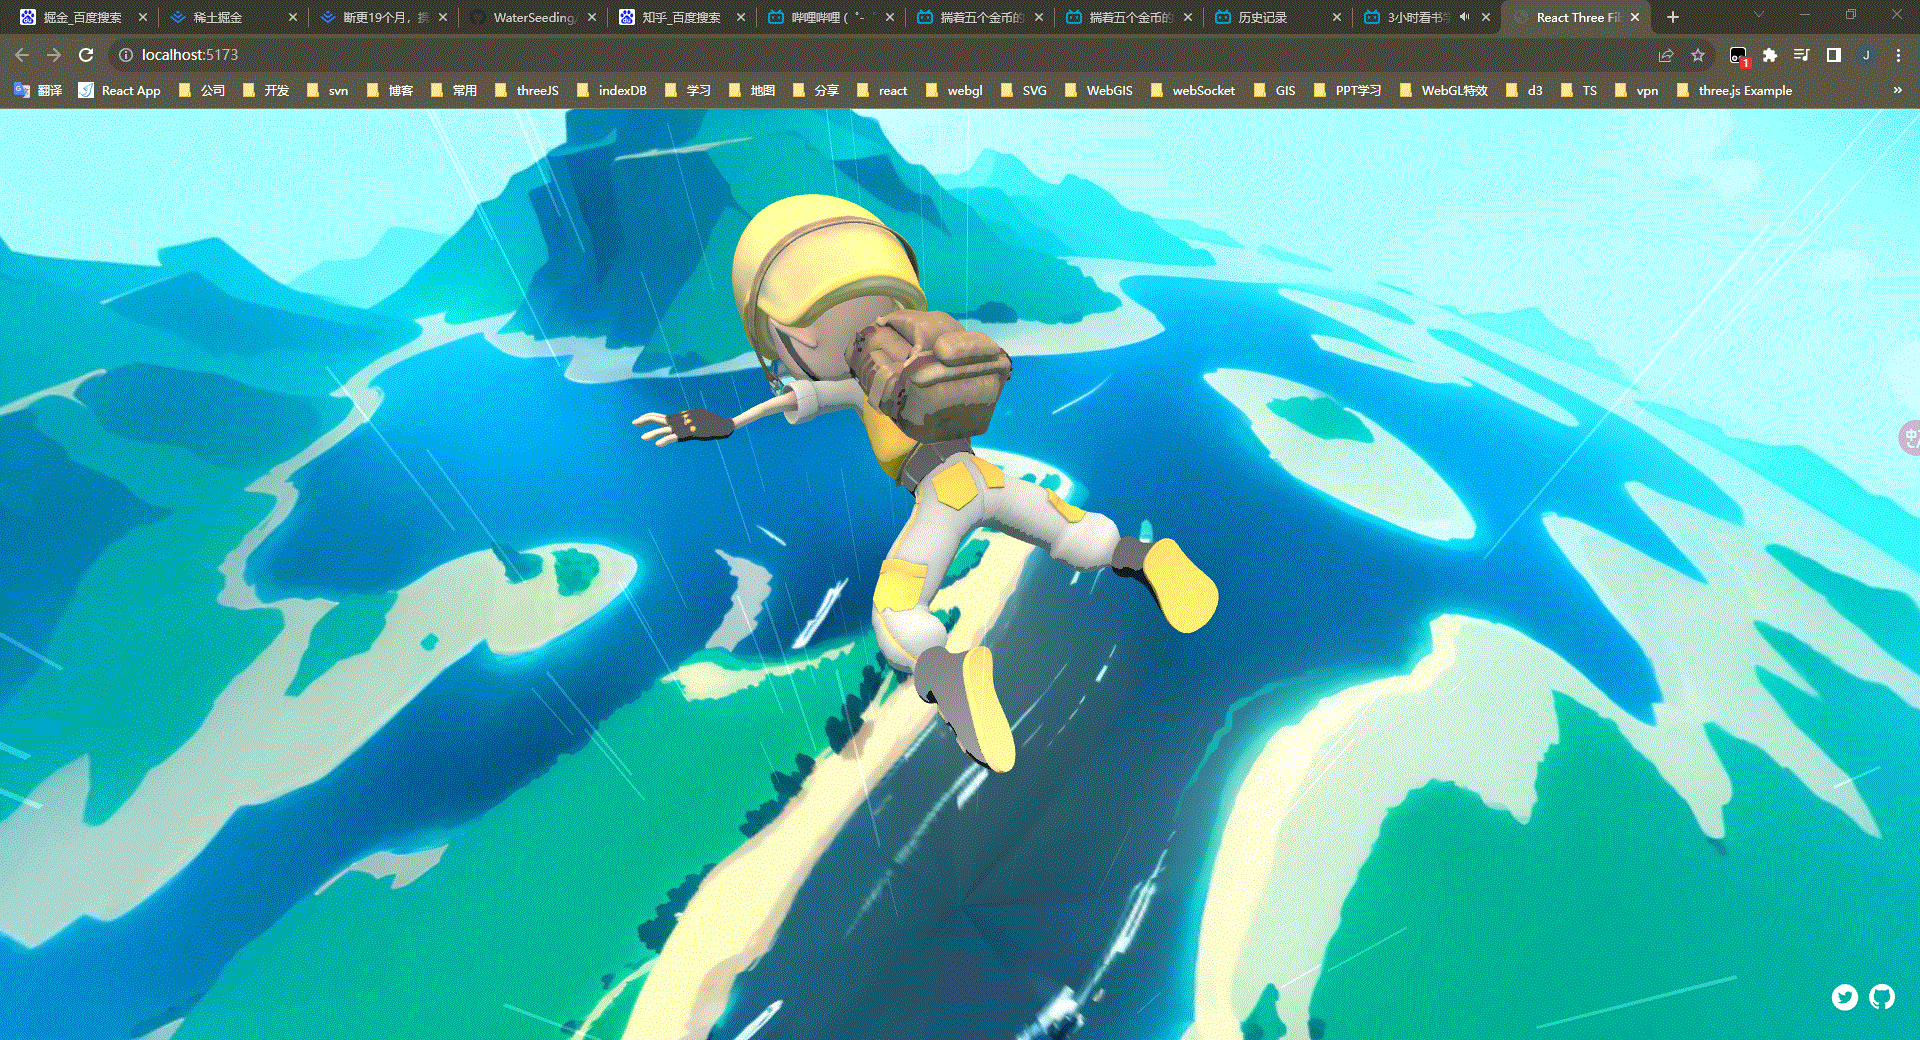The height and width of the screenshot is (1040, 1920).
Task: Expand the 学习 bookmark folder
Action: coord(687,90)
